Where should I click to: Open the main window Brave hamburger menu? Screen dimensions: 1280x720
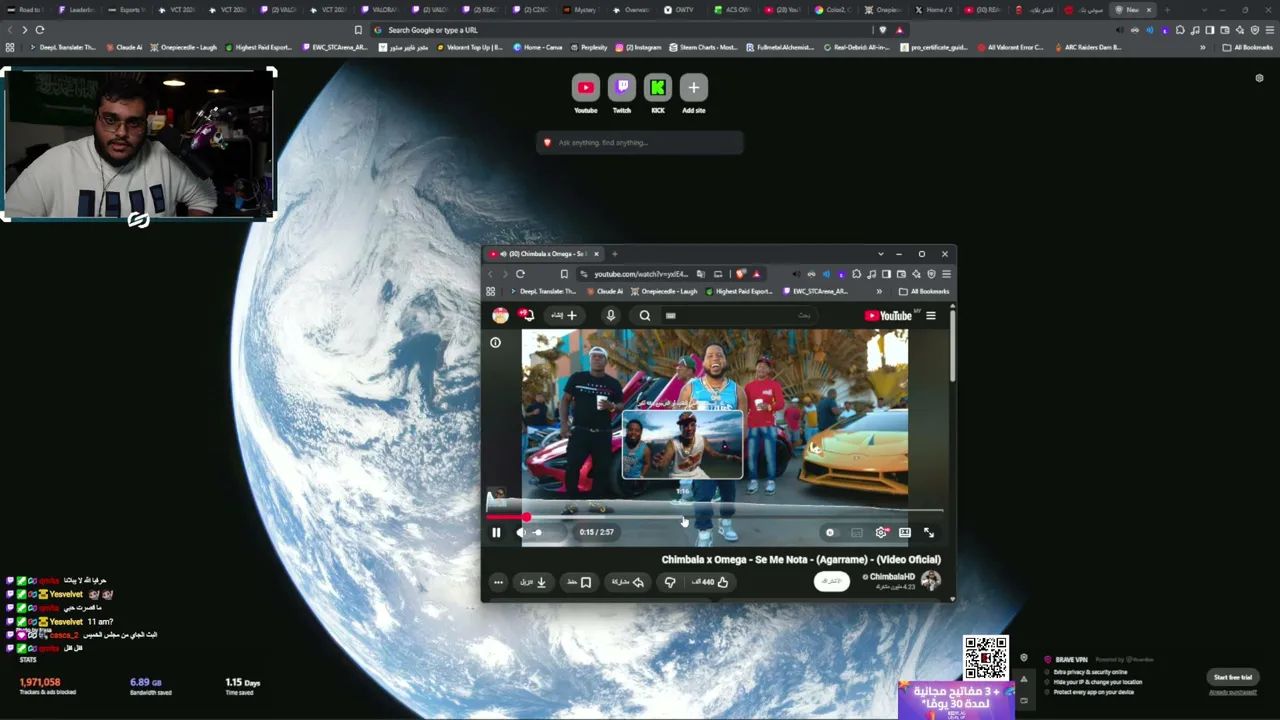tap(1269, 30)
